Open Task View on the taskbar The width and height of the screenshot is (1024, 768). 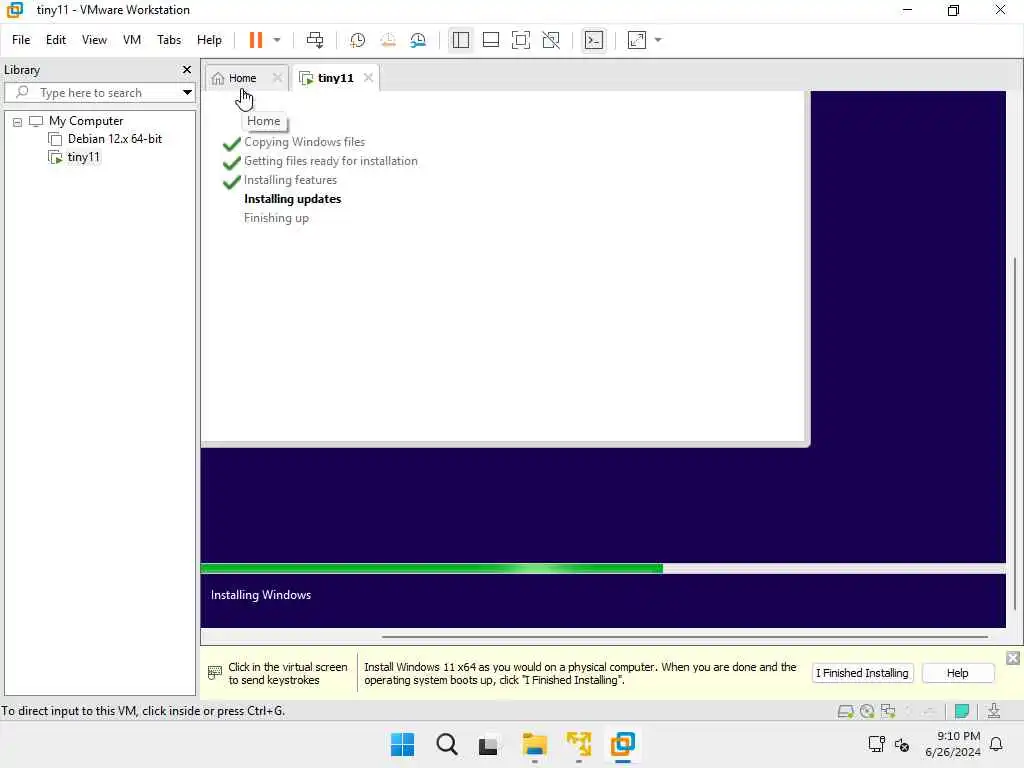tap(488, 745)
